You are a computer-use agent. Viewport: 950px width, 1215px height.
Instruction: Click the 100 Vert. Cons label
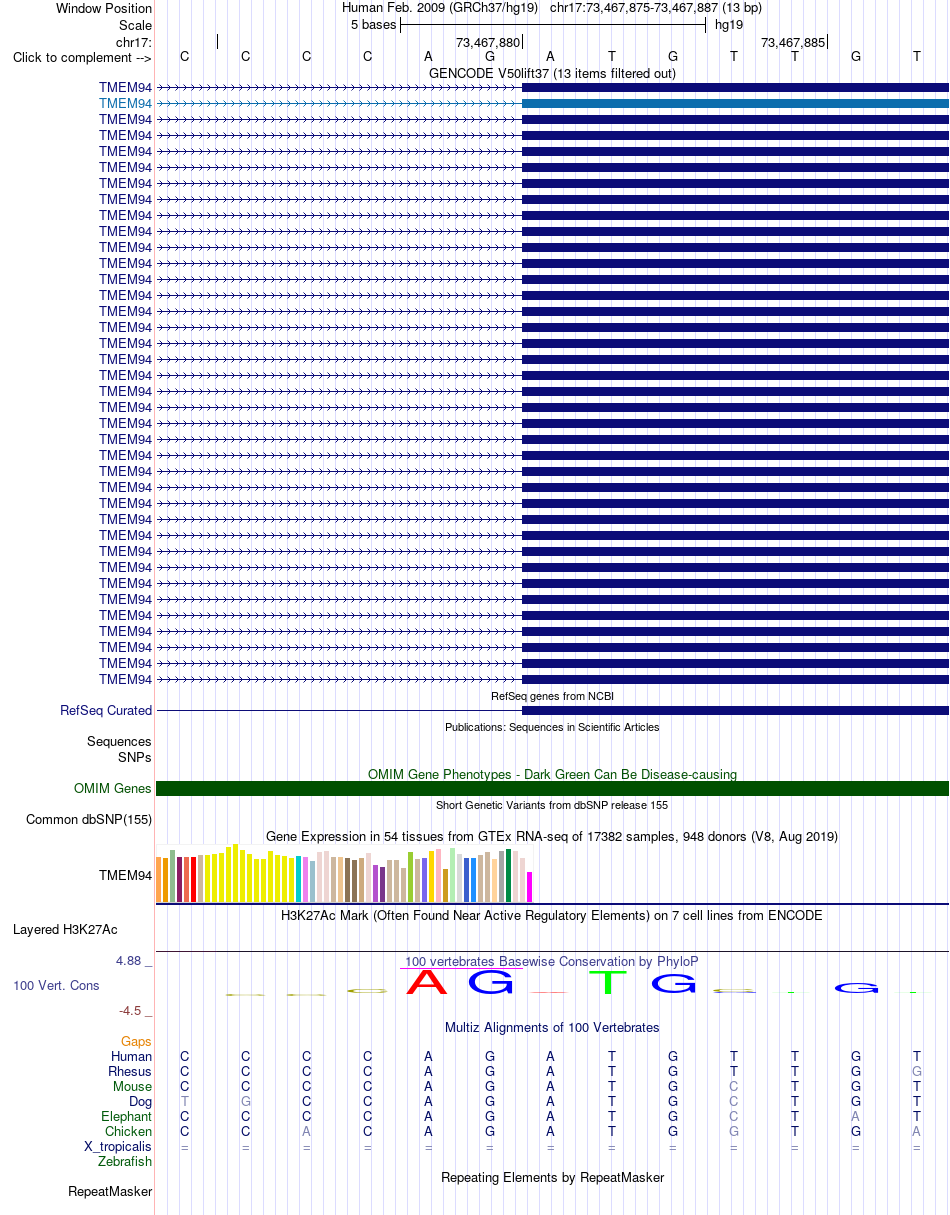pos(56,985)
